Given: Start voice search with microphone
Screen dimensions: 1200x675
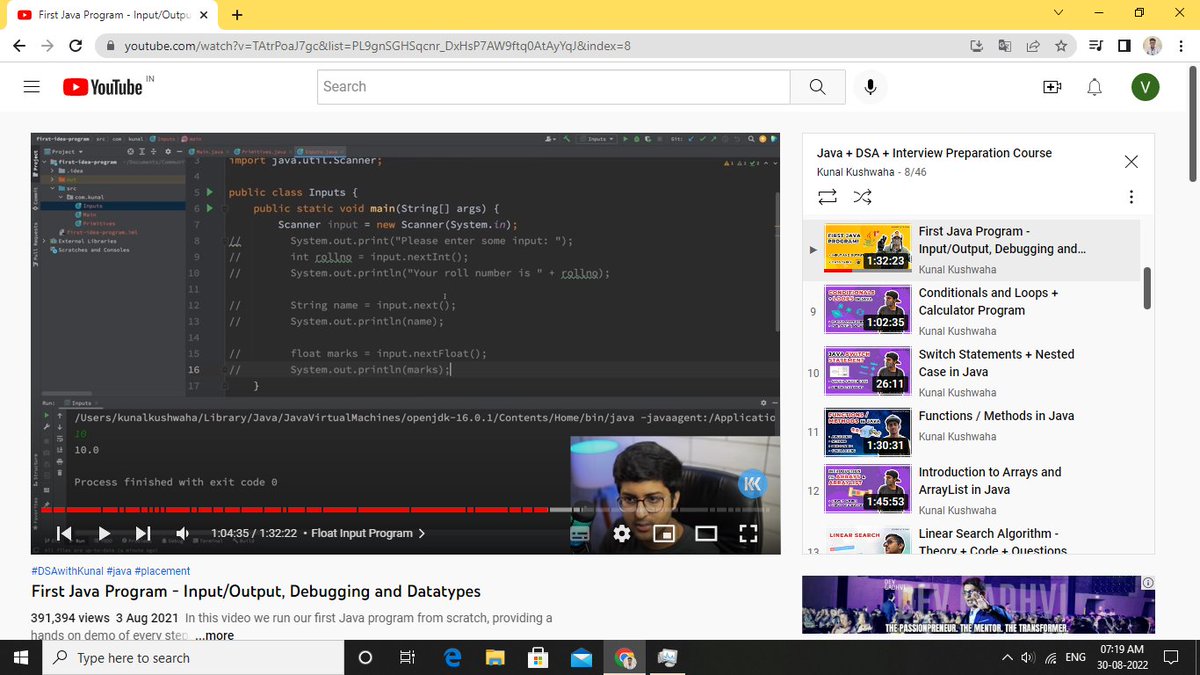Looking at the screenshot, I should click(x=870, y=87).
